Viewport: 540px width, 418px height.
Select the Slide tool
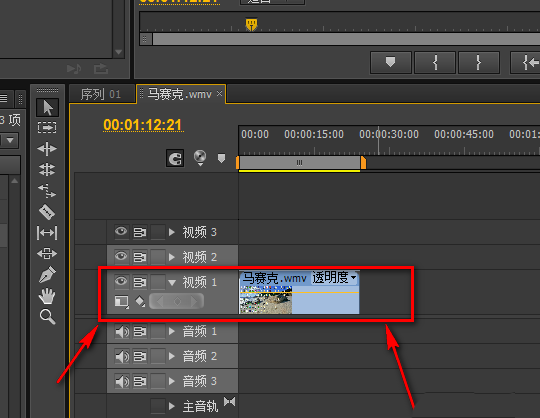click(x=47, y=254)
